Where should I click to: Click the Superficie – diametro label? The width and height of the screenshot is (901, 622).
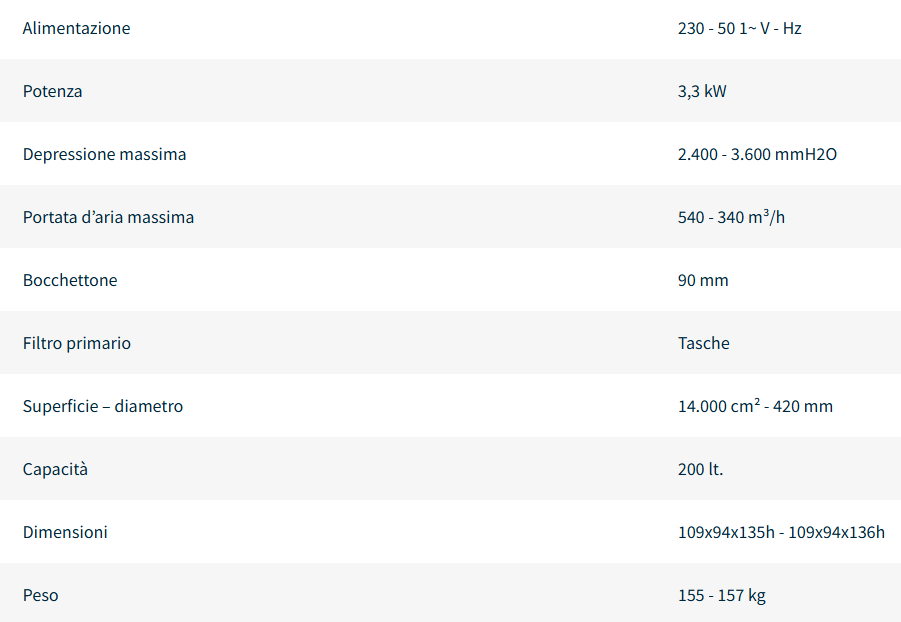103,406
